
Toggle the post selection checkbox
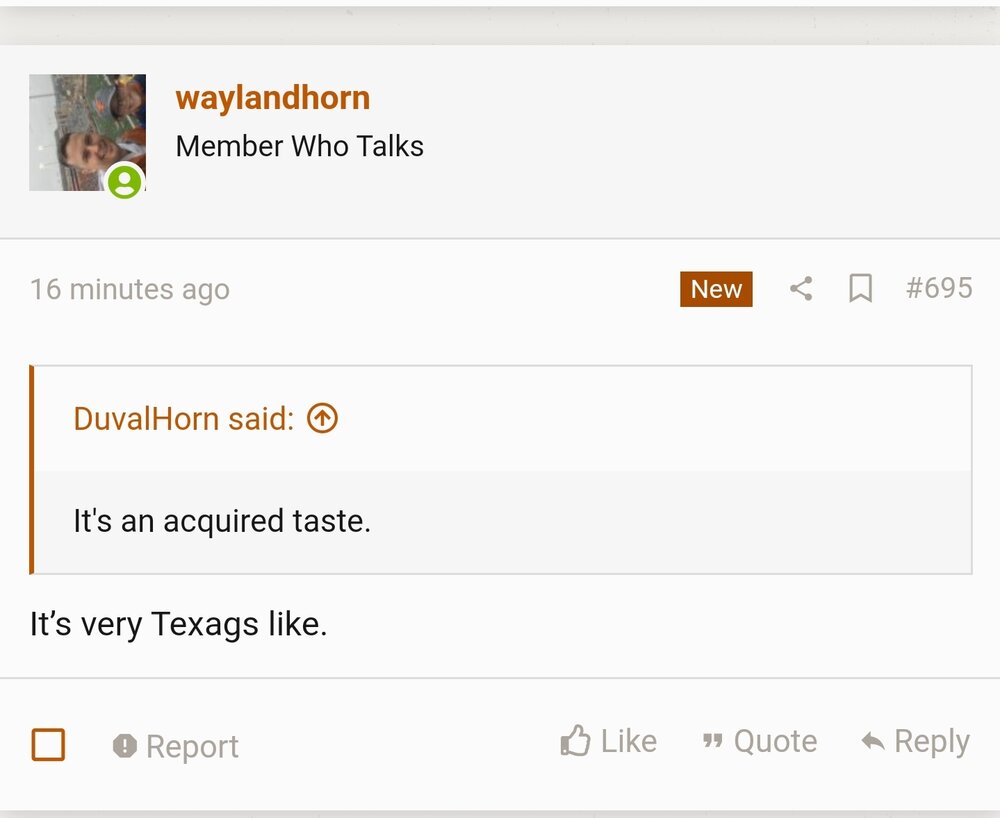pos(48,745)
